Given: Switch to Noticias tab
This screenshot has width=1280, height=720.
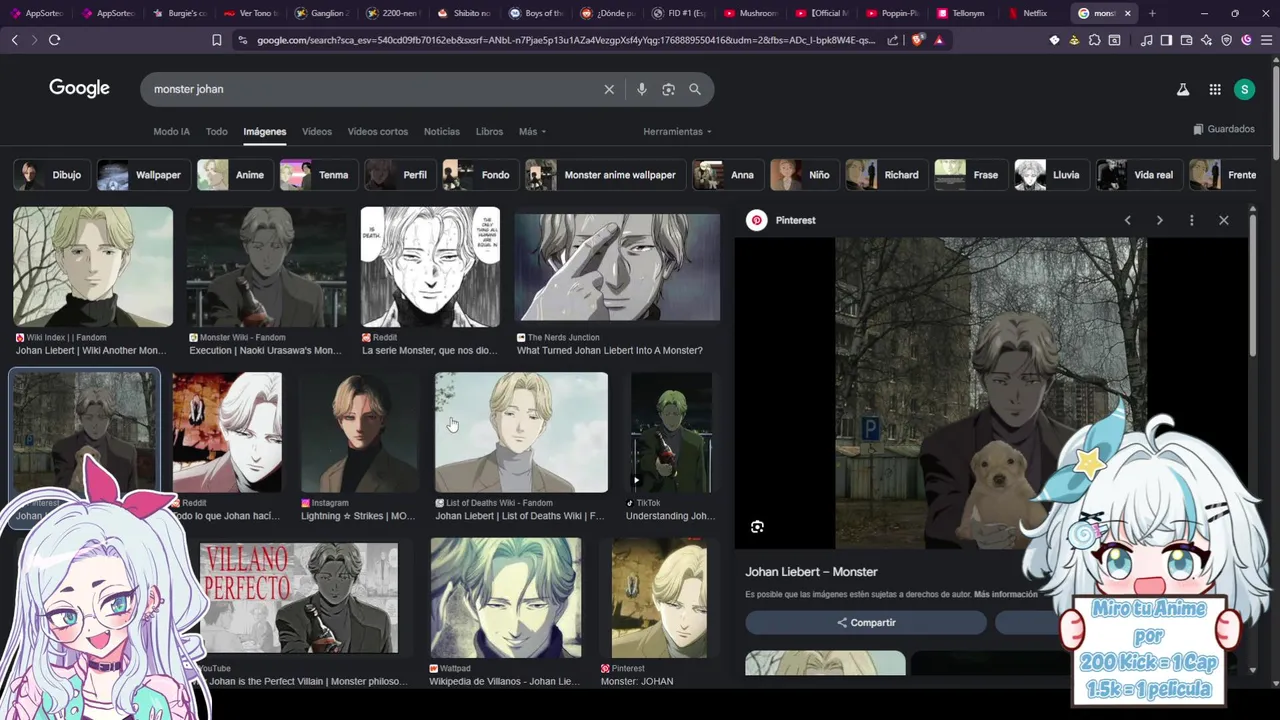Looking at the screenshot, I should click(x=442, y=132).
